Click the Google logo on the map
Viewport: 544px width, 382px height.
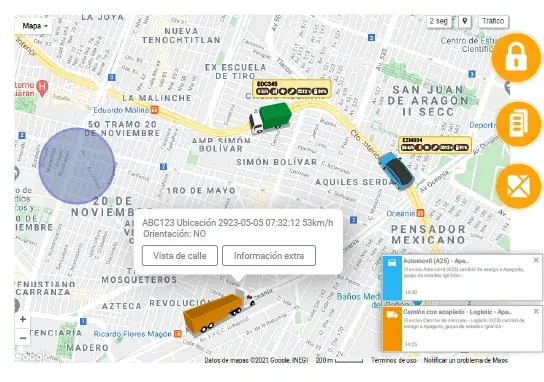point(32,356)
